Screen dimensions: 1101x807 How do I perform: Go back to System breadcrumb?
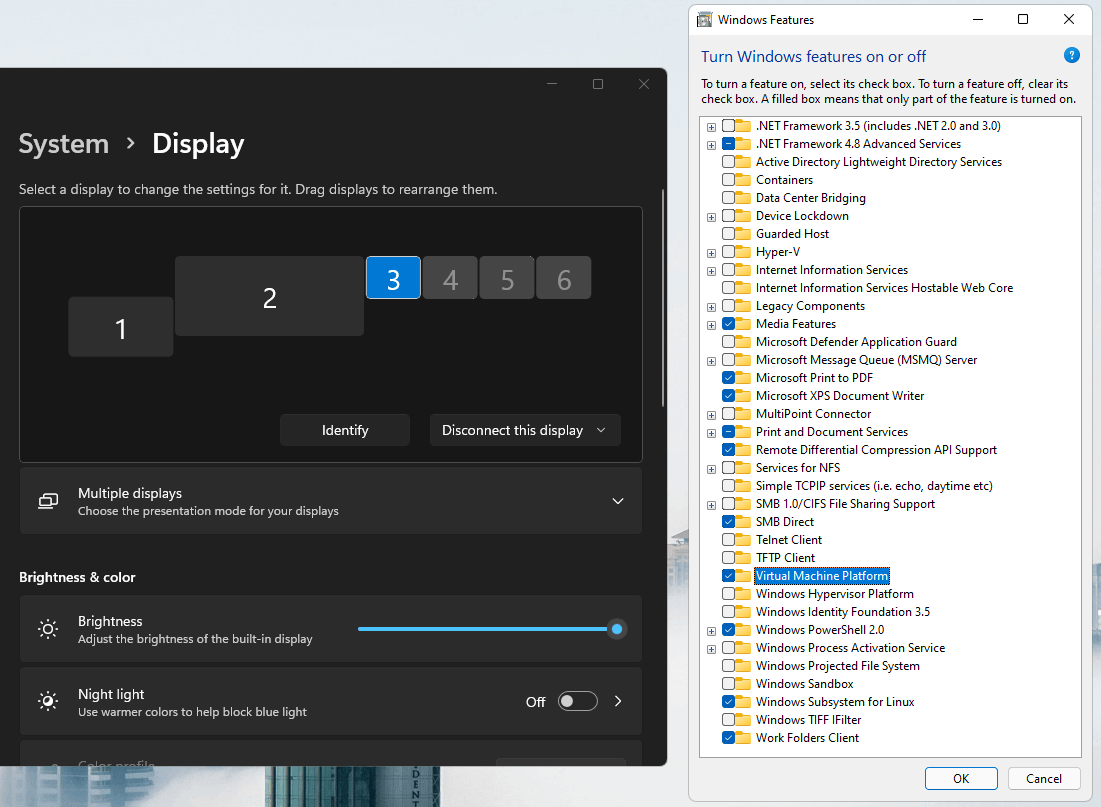(64, 144)
